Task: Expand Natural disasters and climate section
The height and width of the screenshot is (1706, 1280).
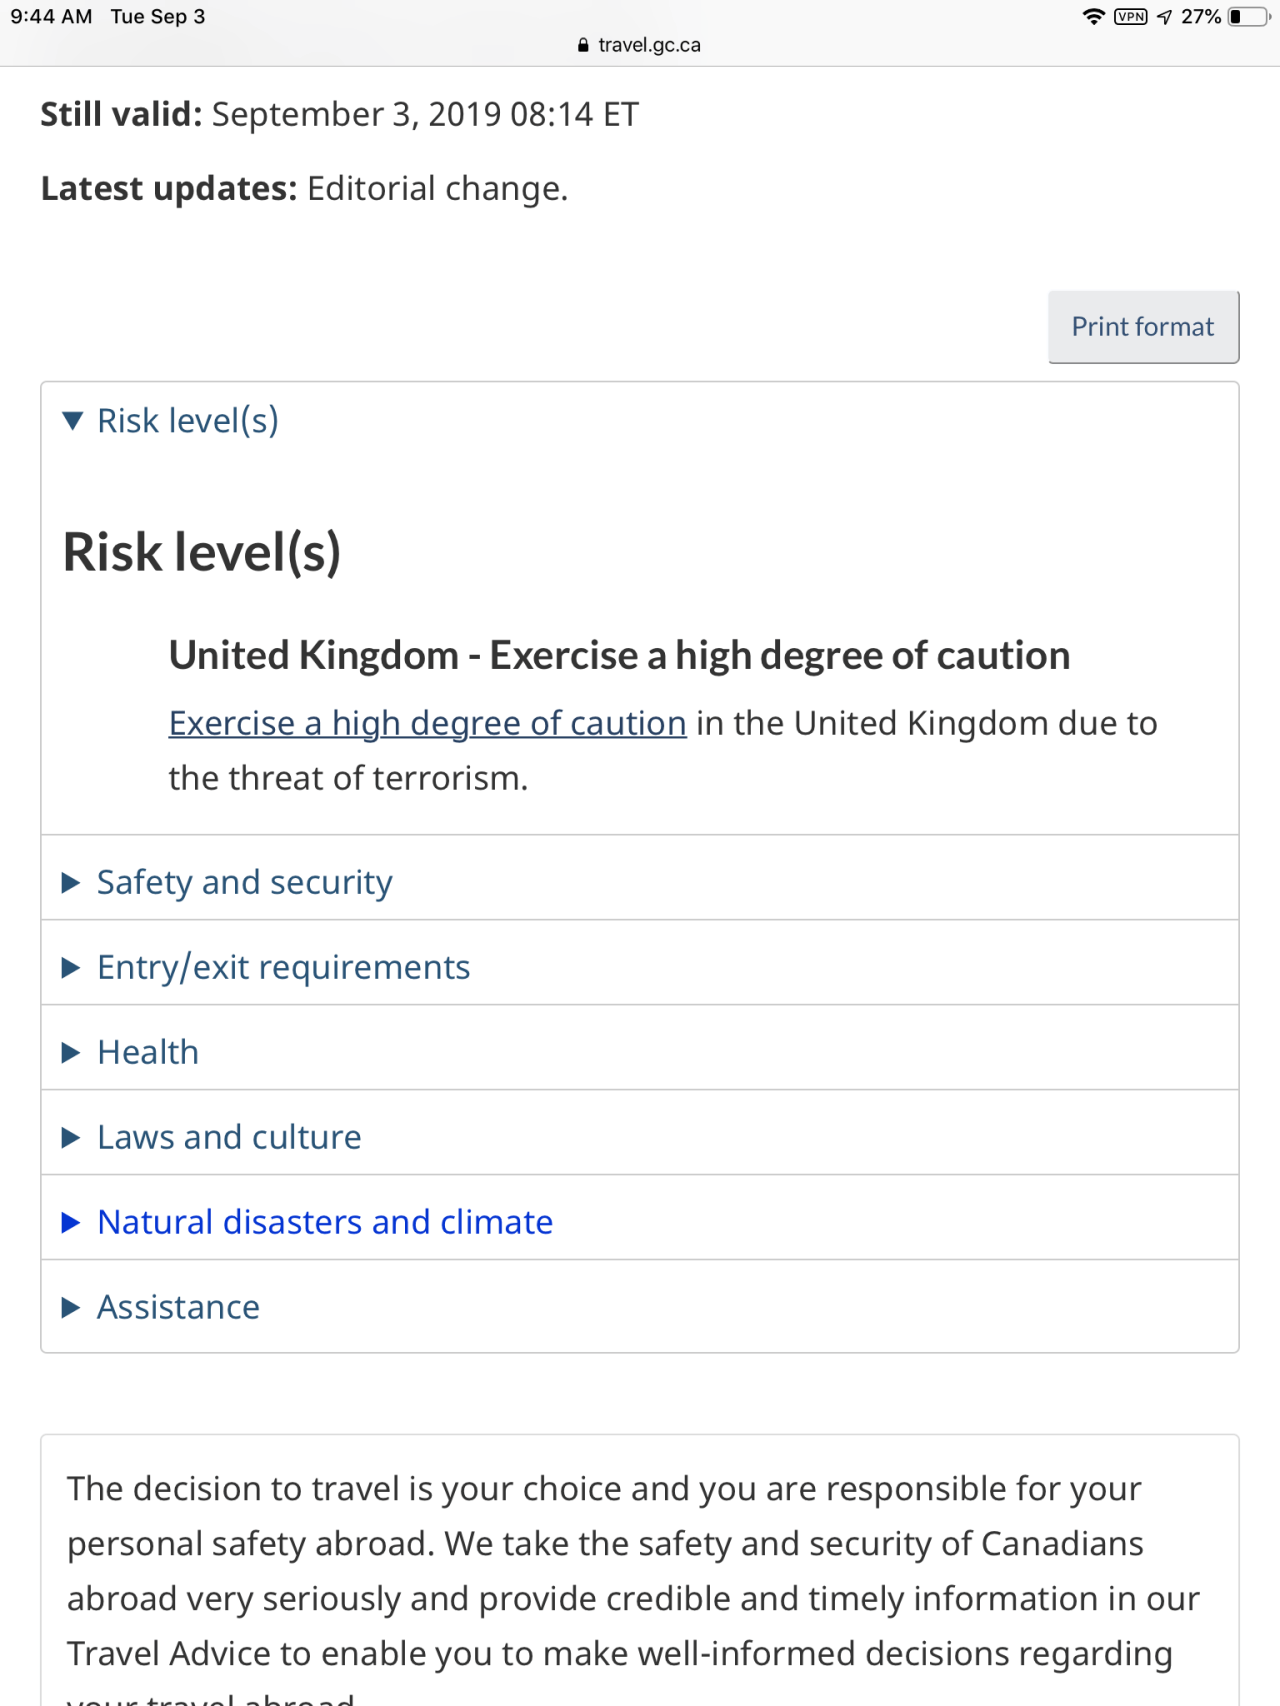Action: pos(325,1222)
